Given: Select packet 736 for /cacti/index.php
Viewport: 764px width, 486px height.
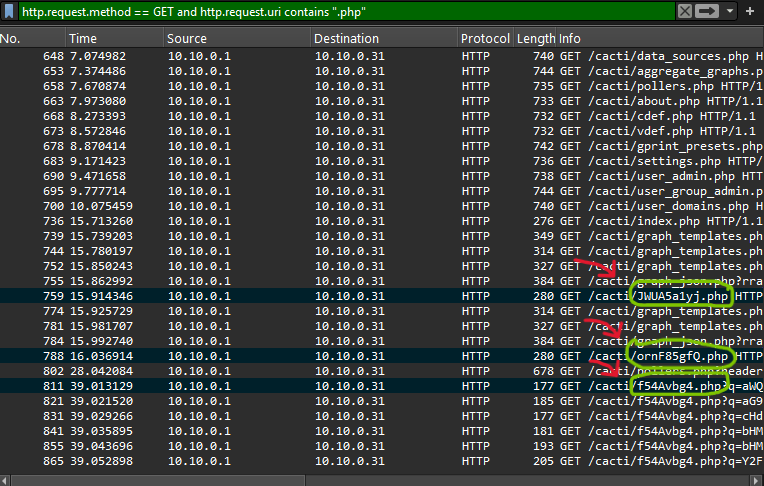Looking at the screenshot, I should [x=300, y=220].
